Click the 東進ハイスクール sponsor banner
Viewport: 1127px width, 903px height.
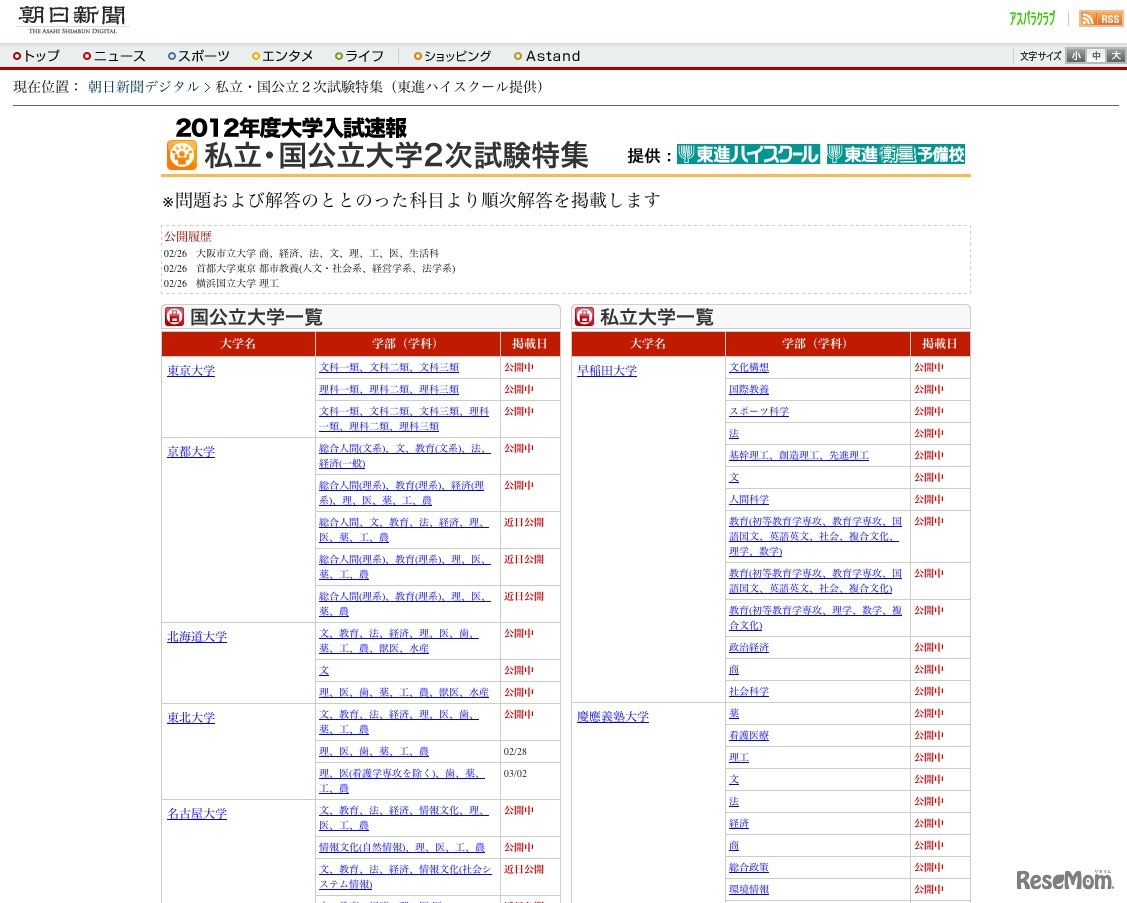click(748, 155)
